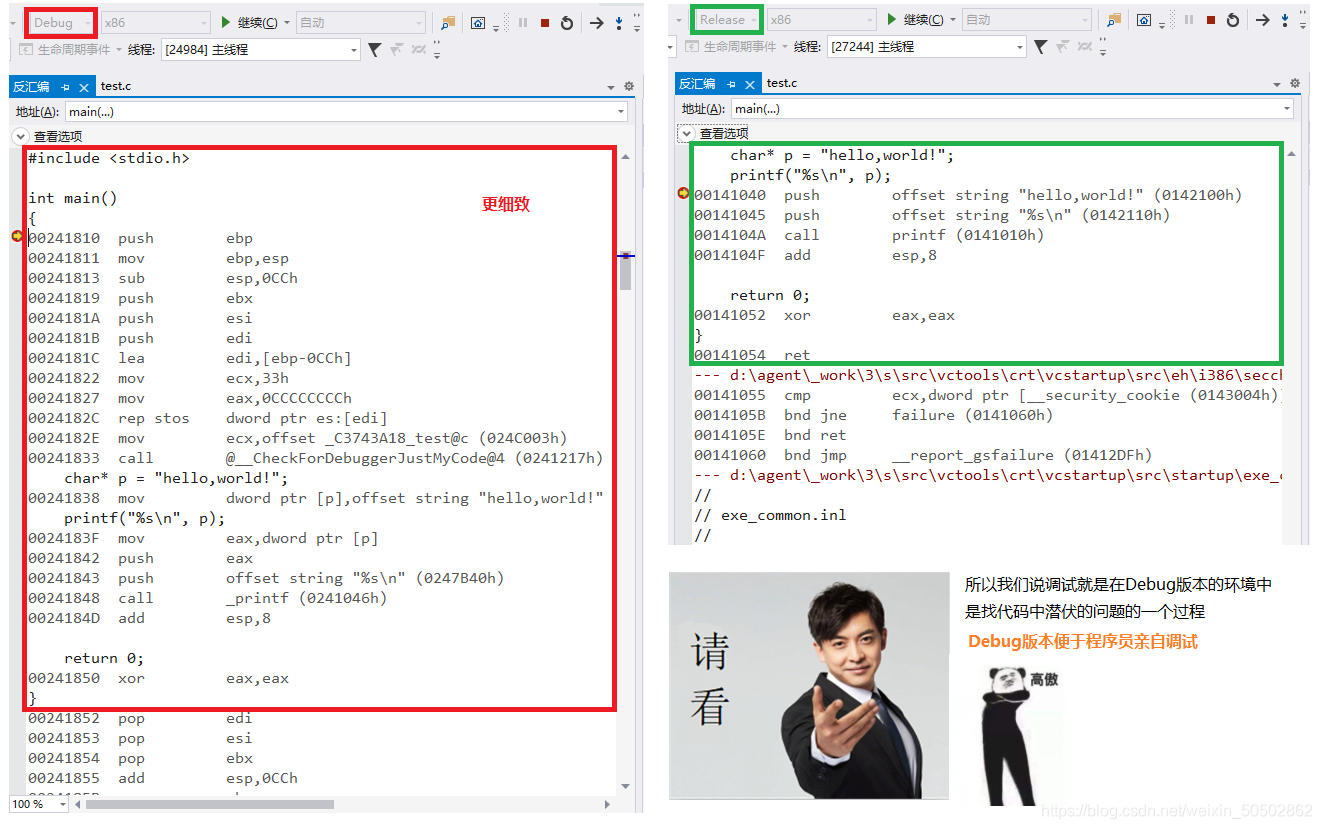Open 100 % zoom dropdown in Debug window

(39, 804)
